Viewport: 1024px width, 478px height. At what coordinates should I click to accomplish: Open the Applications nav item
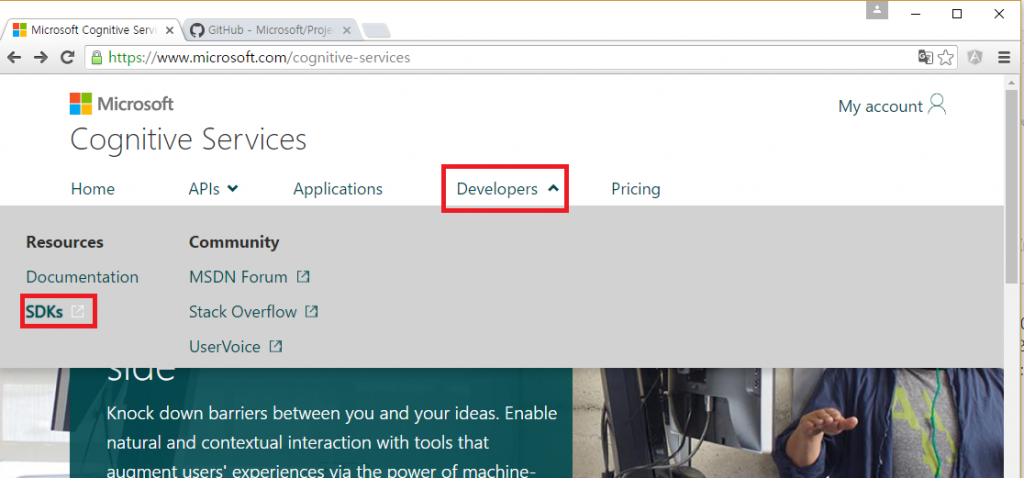click(338, 189)
